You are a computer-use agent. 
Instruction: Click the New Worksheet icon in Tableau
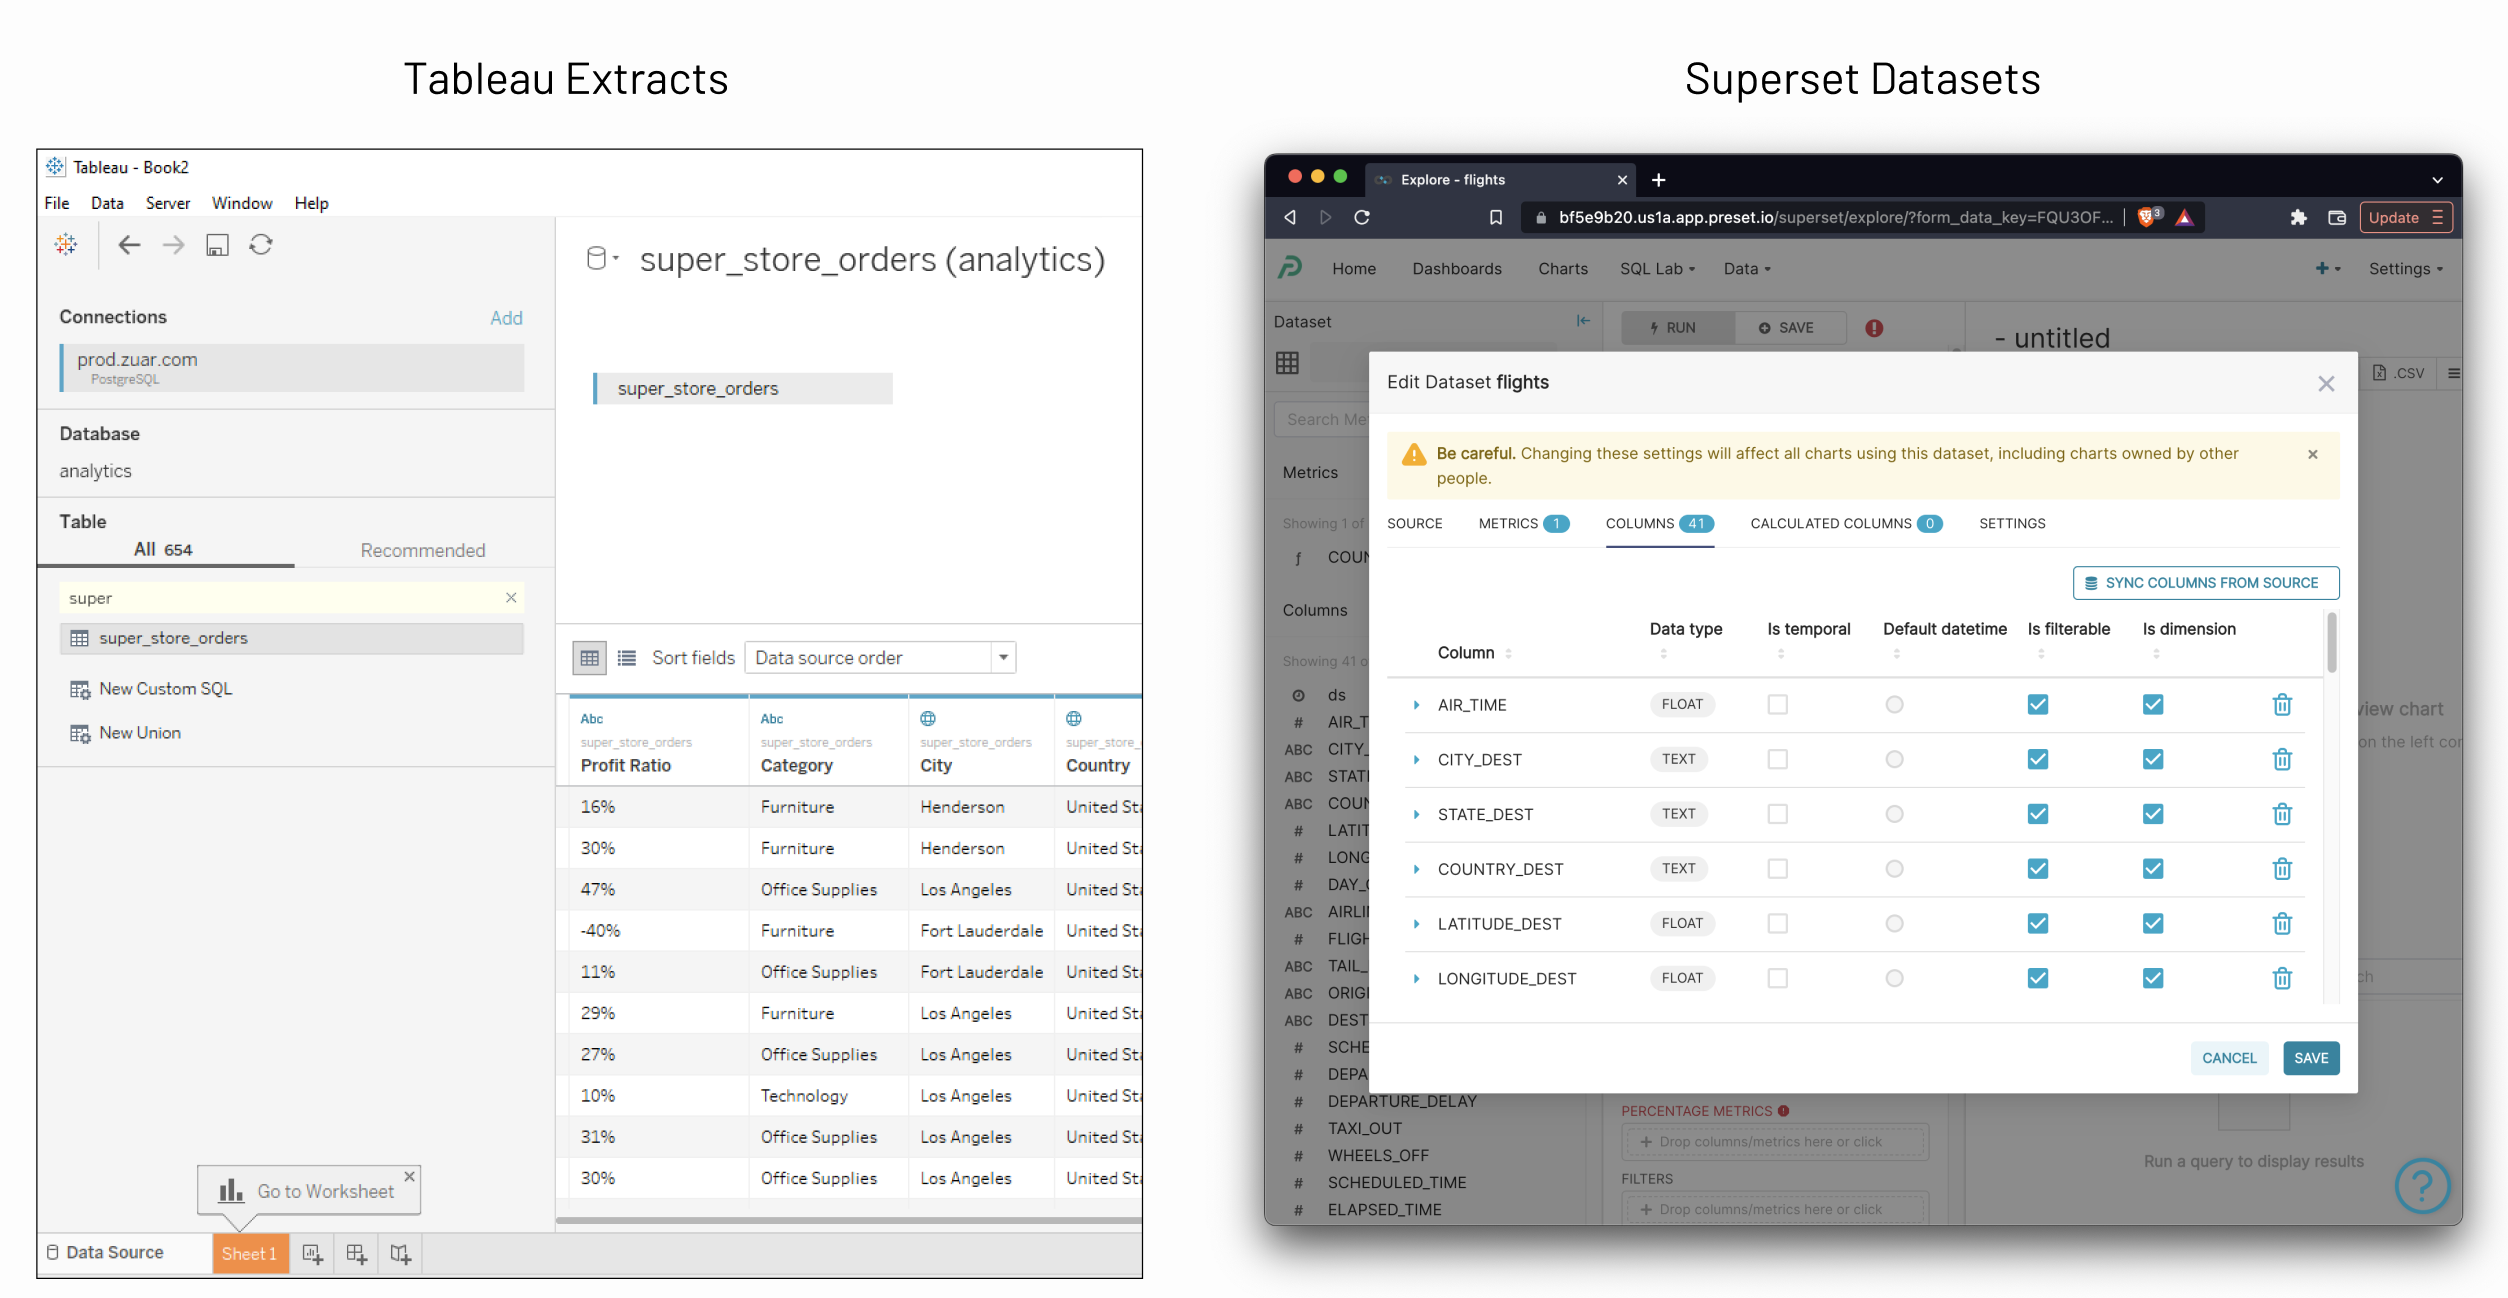point(312,1254)
